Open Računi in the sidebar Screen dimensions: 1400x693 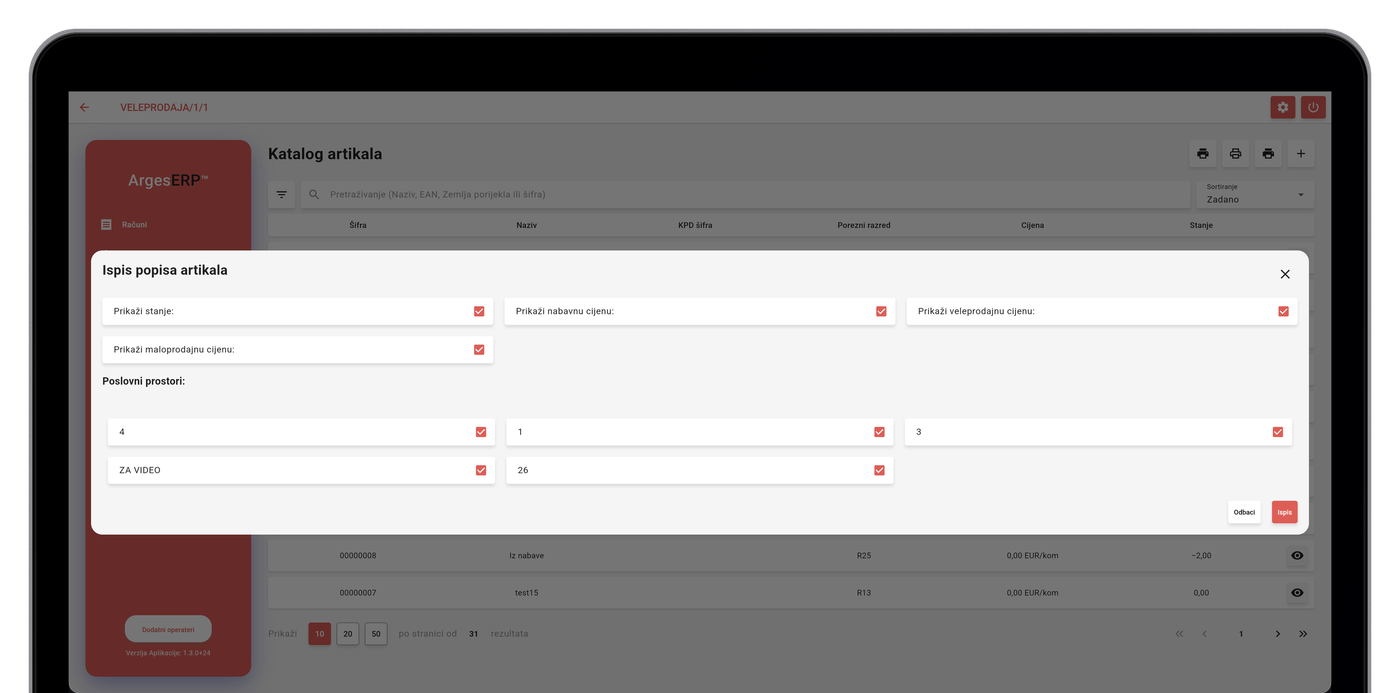(134, 225)
